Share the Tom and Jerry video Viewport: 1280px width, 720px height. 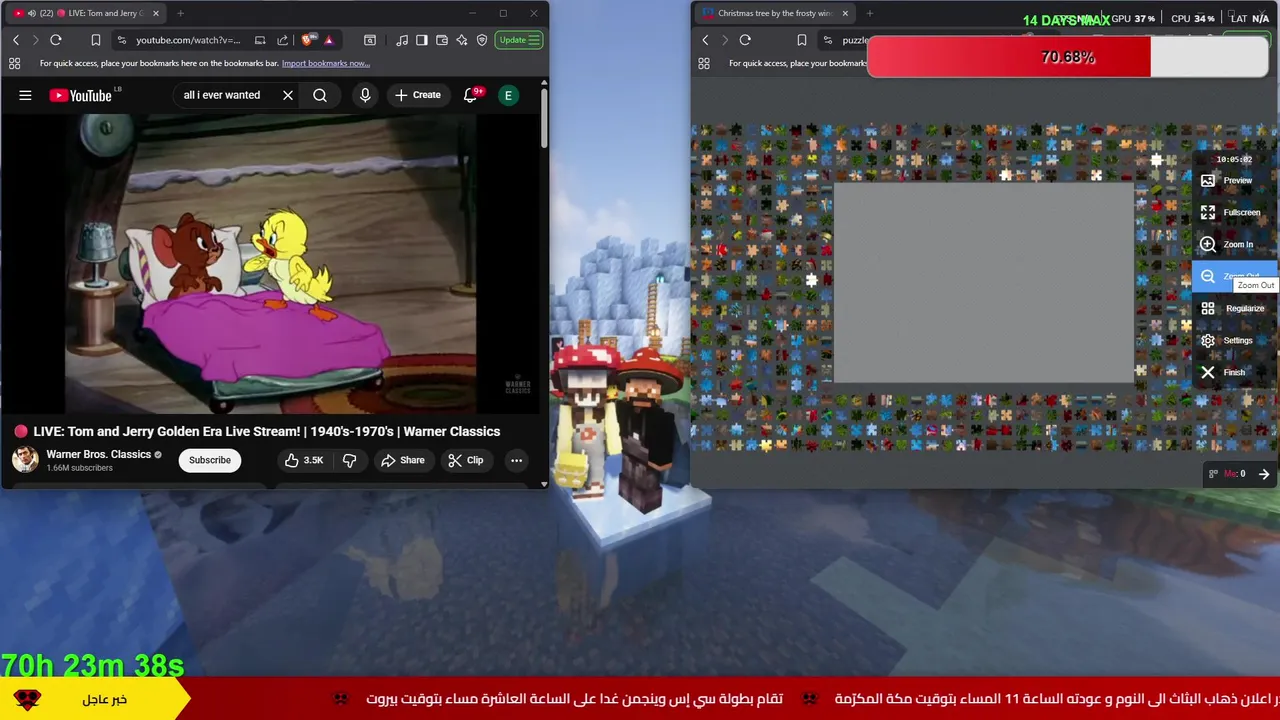(402, 460)
